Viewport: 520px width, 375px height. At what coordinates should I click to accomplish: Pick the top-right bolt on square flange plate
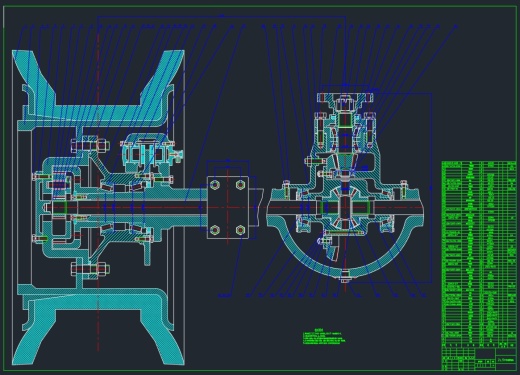(x=240, y=184)
